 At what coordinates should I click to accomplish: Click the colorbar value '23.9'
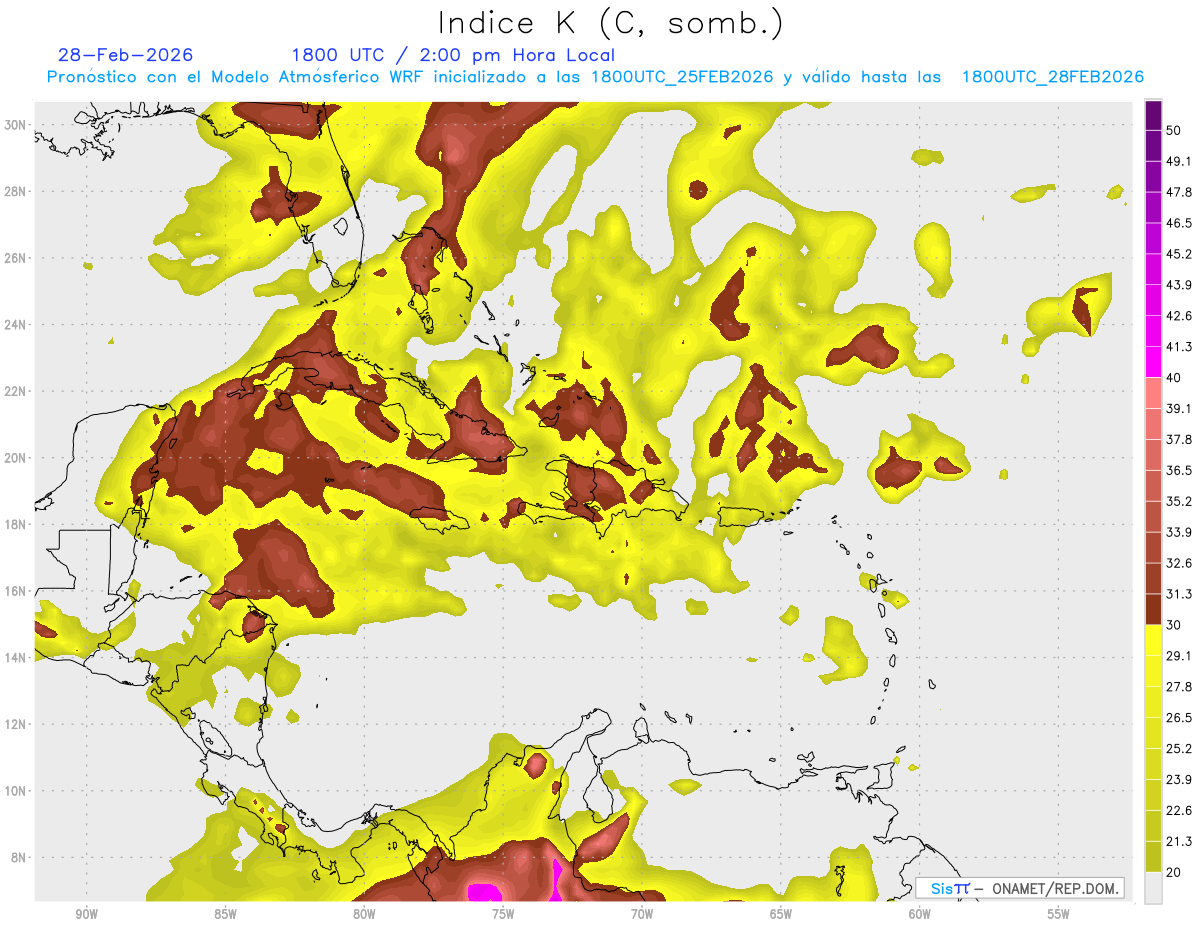coord(1179,779)
